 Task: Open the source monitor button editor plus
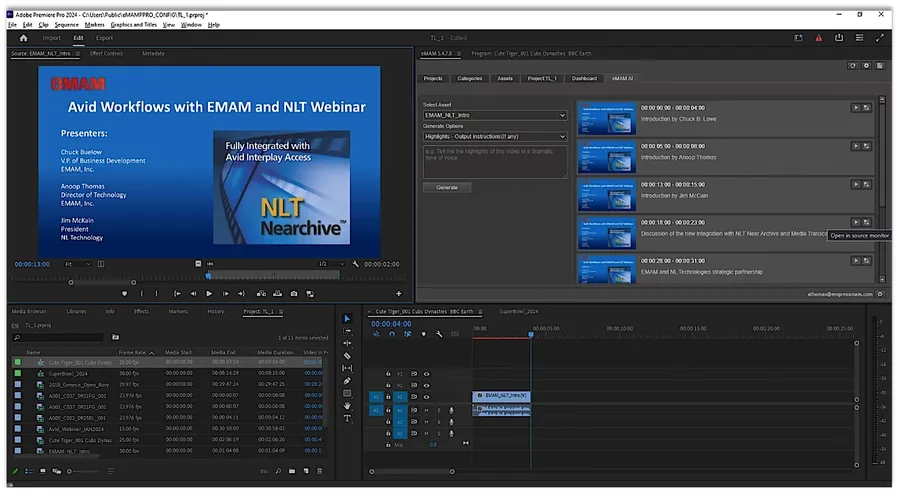click(x=398, y=294)
